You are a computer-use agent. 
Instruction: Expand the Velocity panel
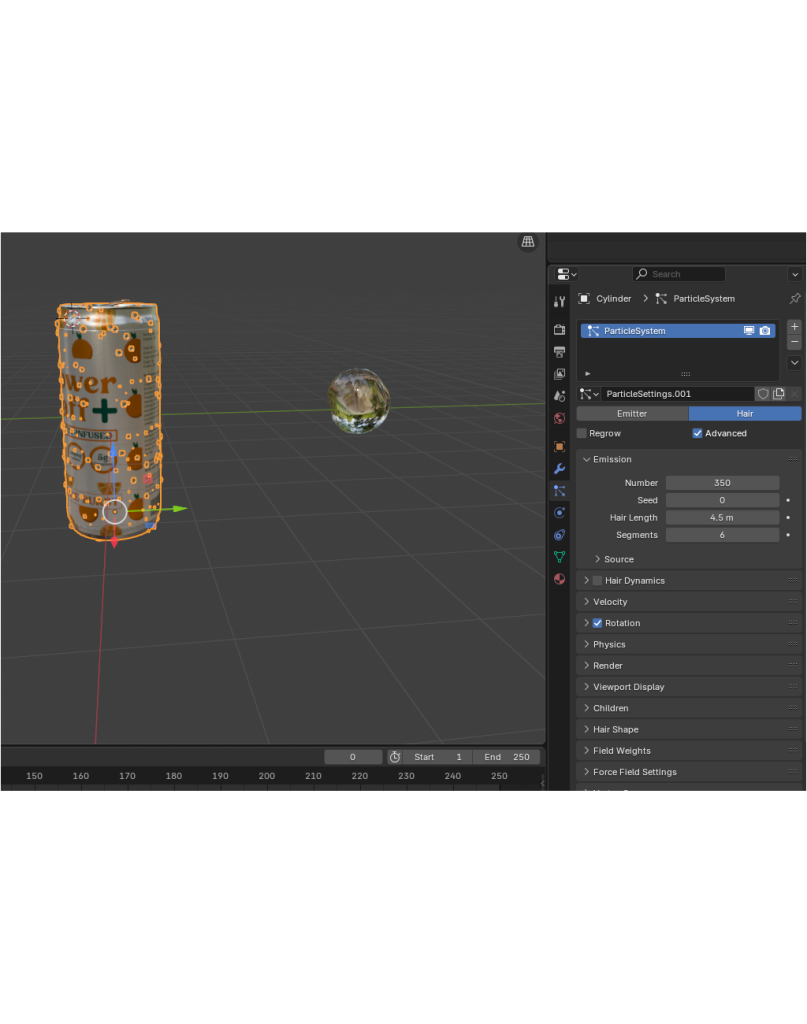pyautogui.click(x=610, y=602)
